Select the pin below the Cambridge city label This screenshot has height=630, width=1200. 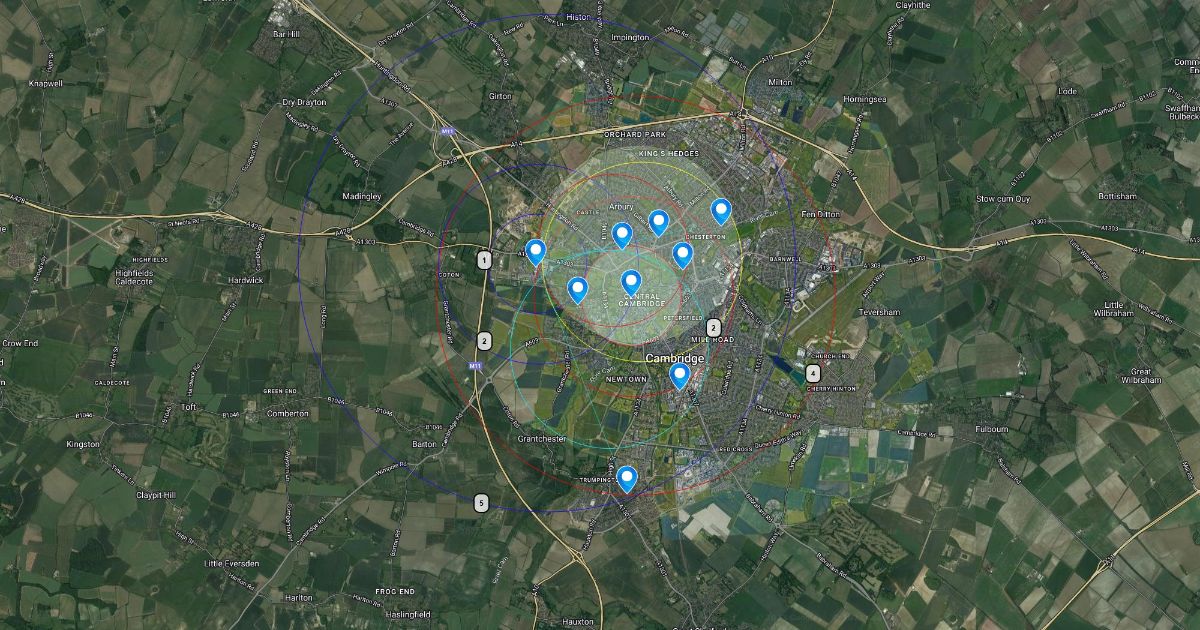680,376
